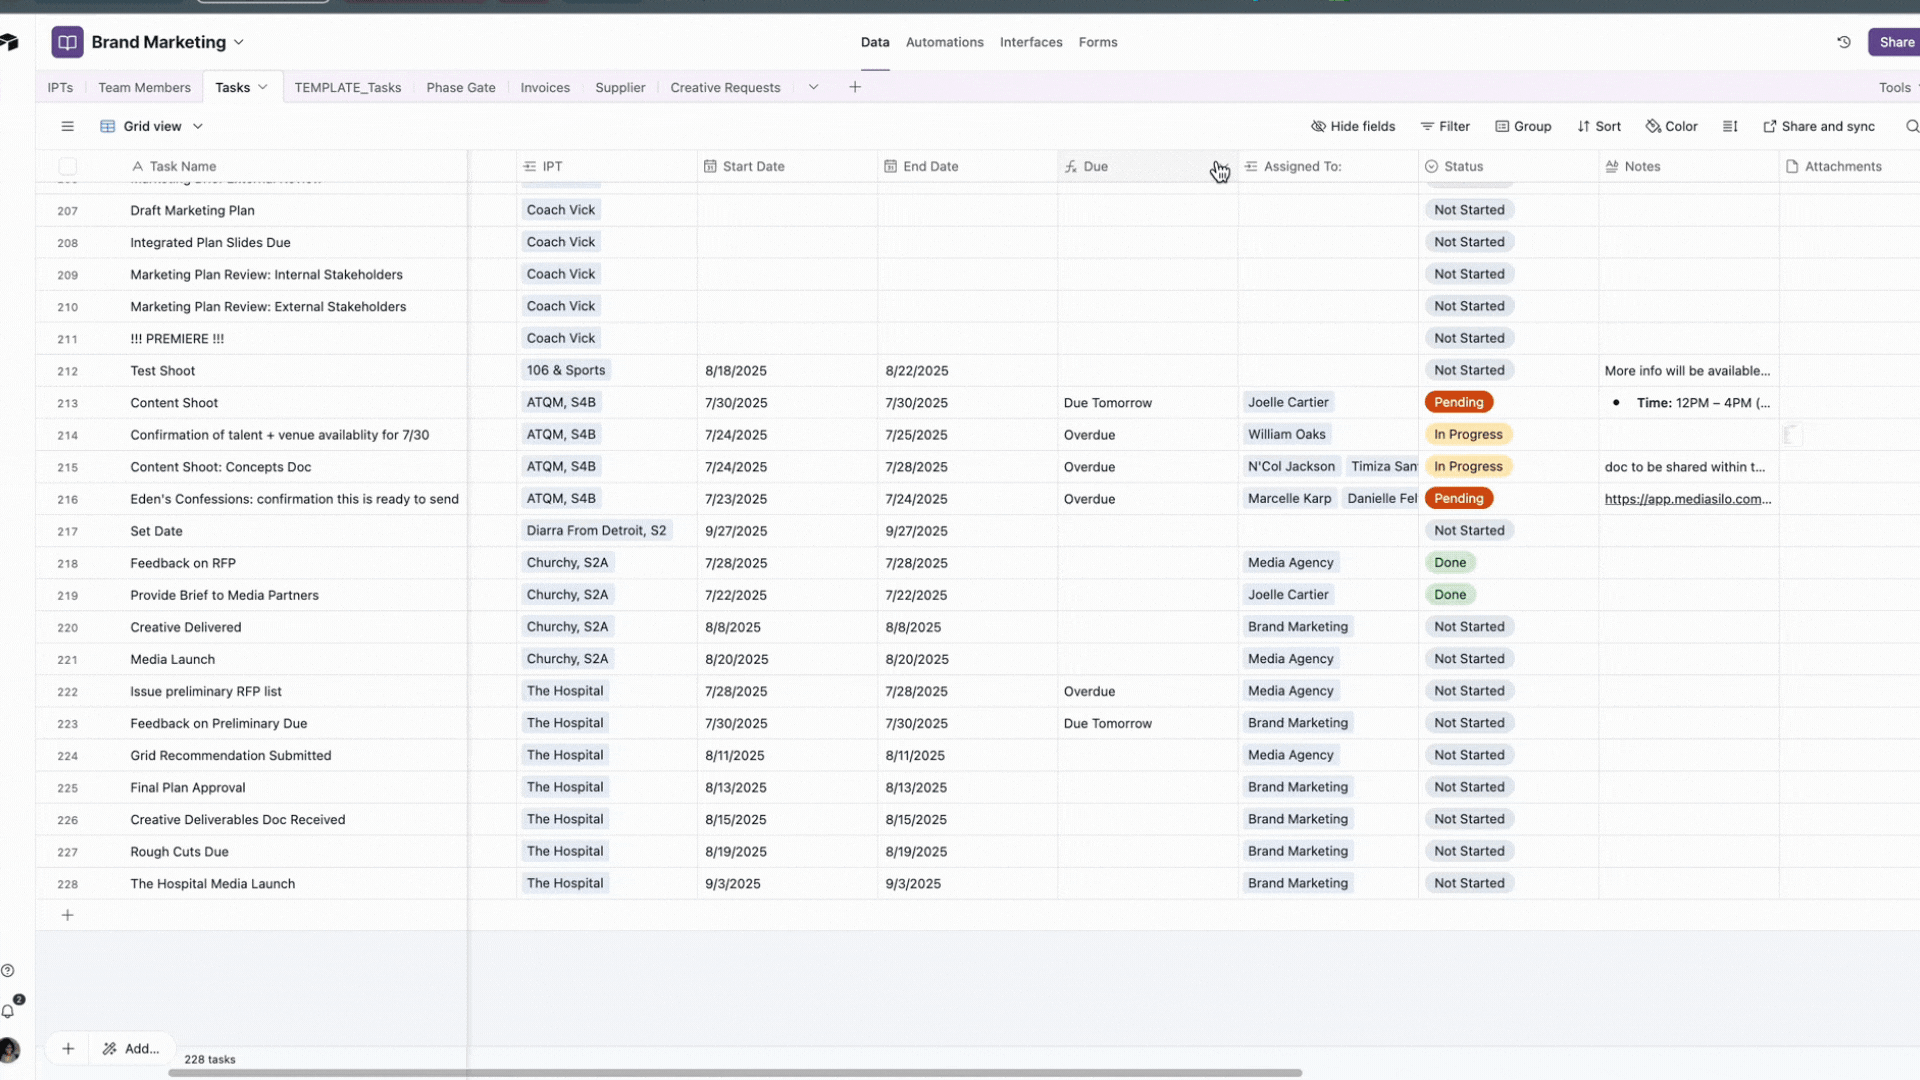The height and width of the screenshot is (1080, 1920).
Task: Expand the Brand Marketing base dropdown
Action: [x=239, y=42]
